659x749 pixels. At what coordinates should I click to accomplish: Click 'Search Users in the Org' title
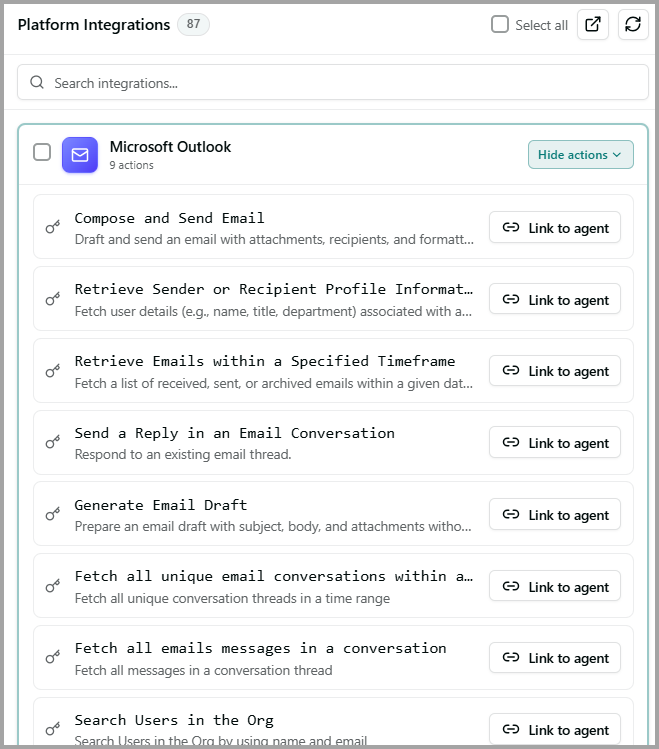pyautogui.click(x=174, y=720)
